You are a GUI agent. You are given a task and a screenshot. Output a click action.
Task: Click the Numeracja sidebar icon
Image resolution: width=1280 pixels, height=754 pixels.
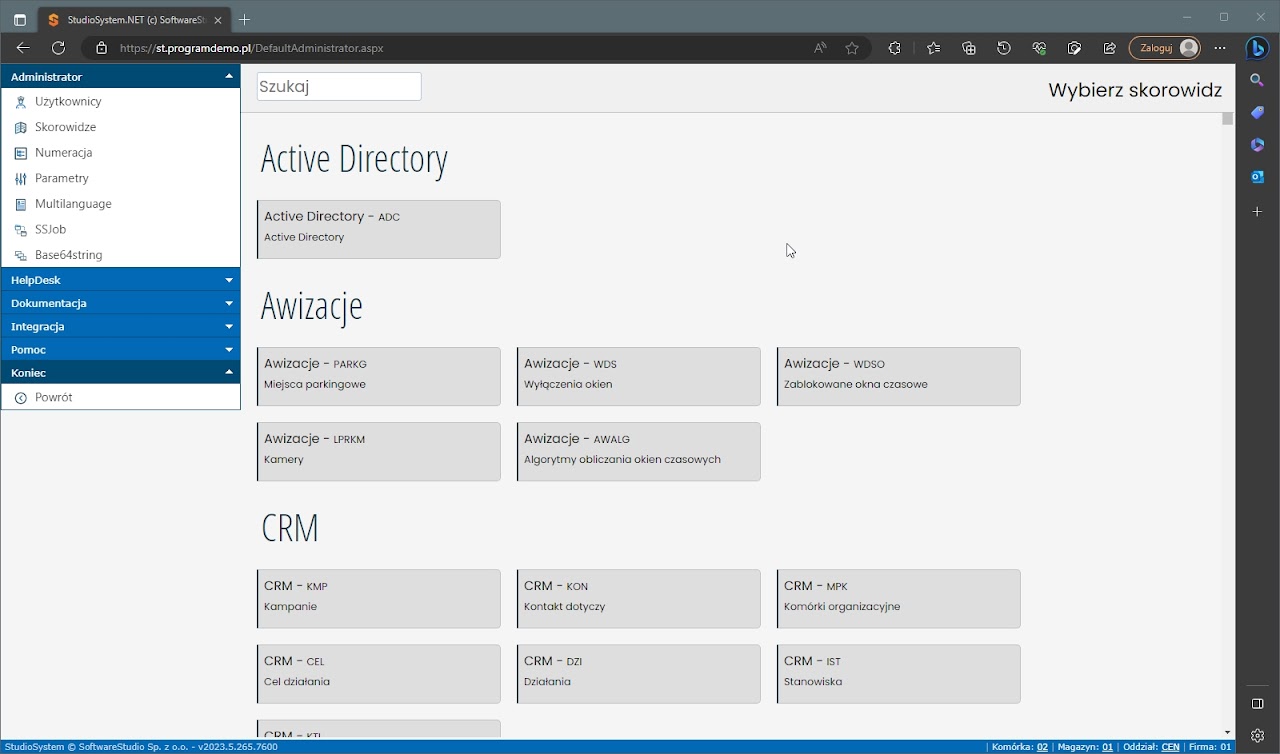20,153
